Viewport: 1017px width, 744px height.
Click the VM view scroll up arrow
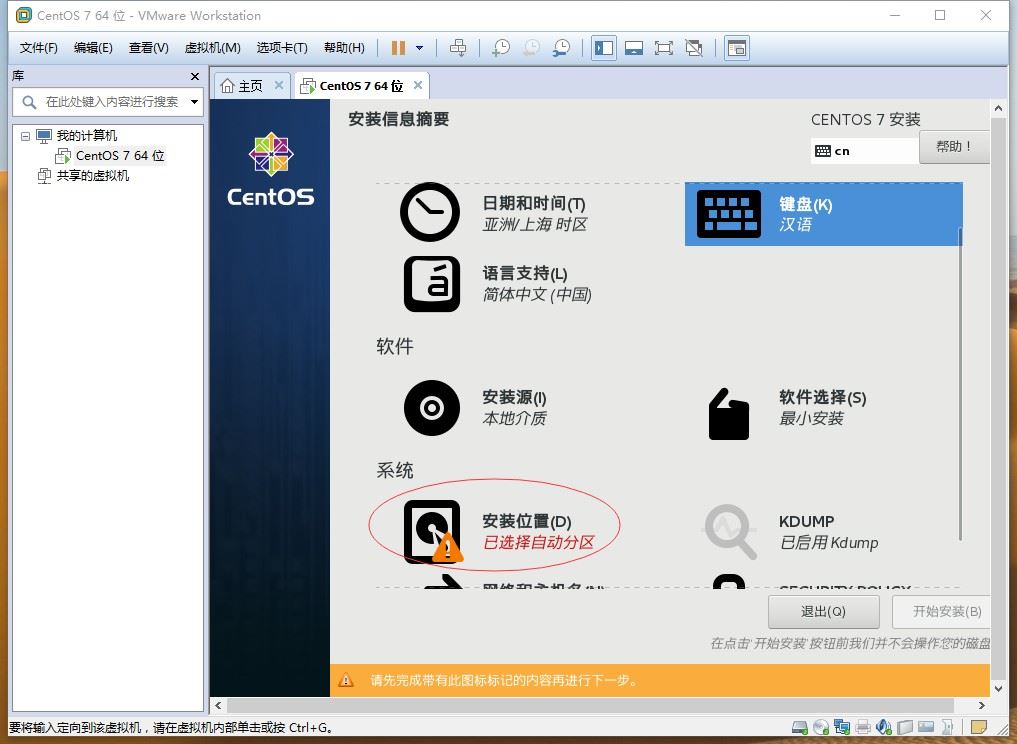[999, 109]
